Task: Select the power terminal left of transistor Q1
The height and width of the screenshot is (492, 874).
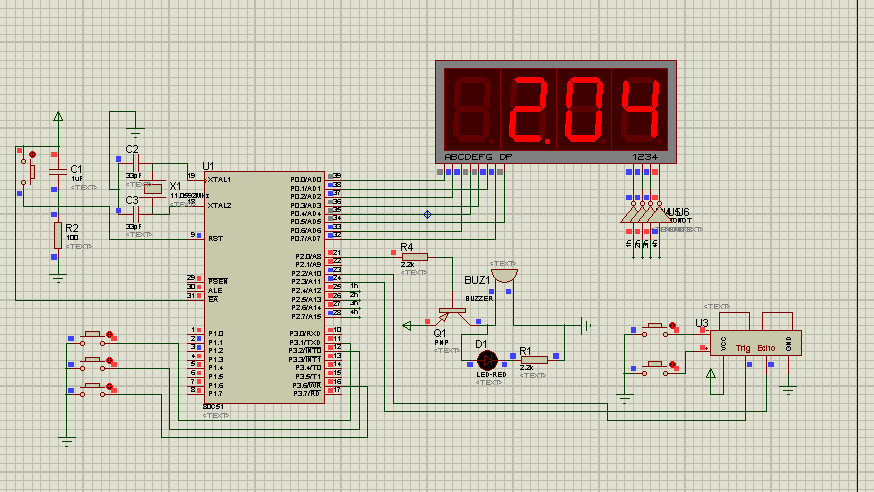Action: pyautogui.click(x=407, y=325)
